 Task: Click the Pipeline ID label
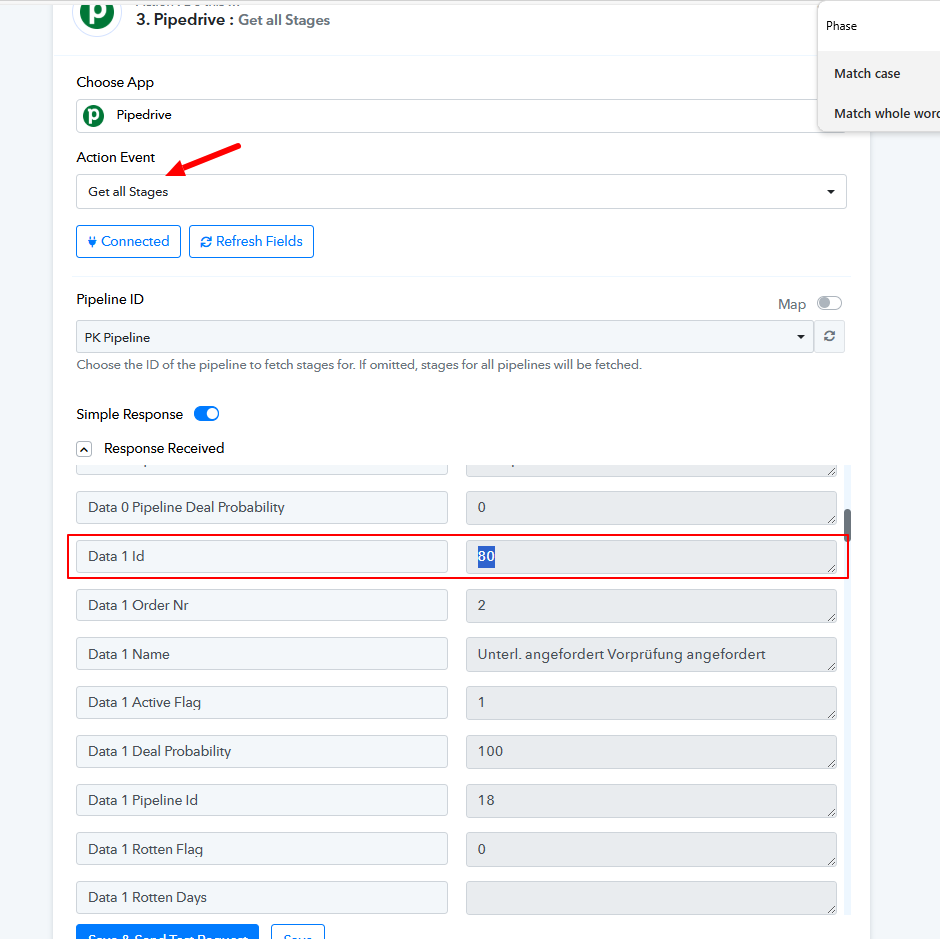point(110,299)
